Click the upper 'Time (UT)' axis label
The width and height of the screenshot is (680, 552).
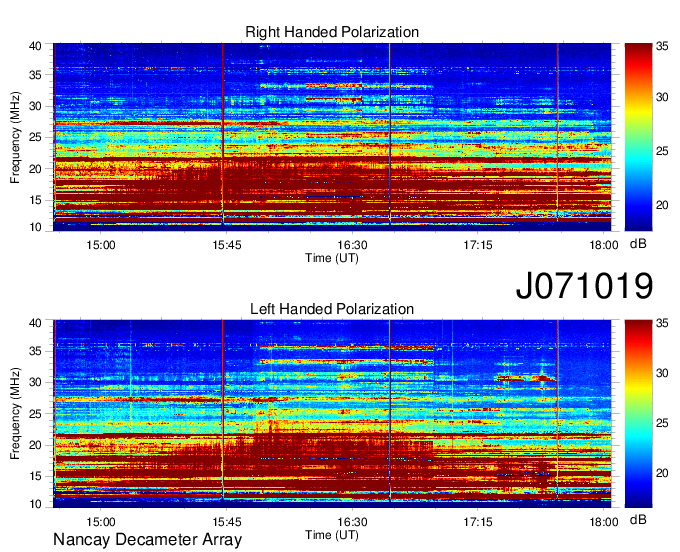pyautogui.click(x=332, y=258)
